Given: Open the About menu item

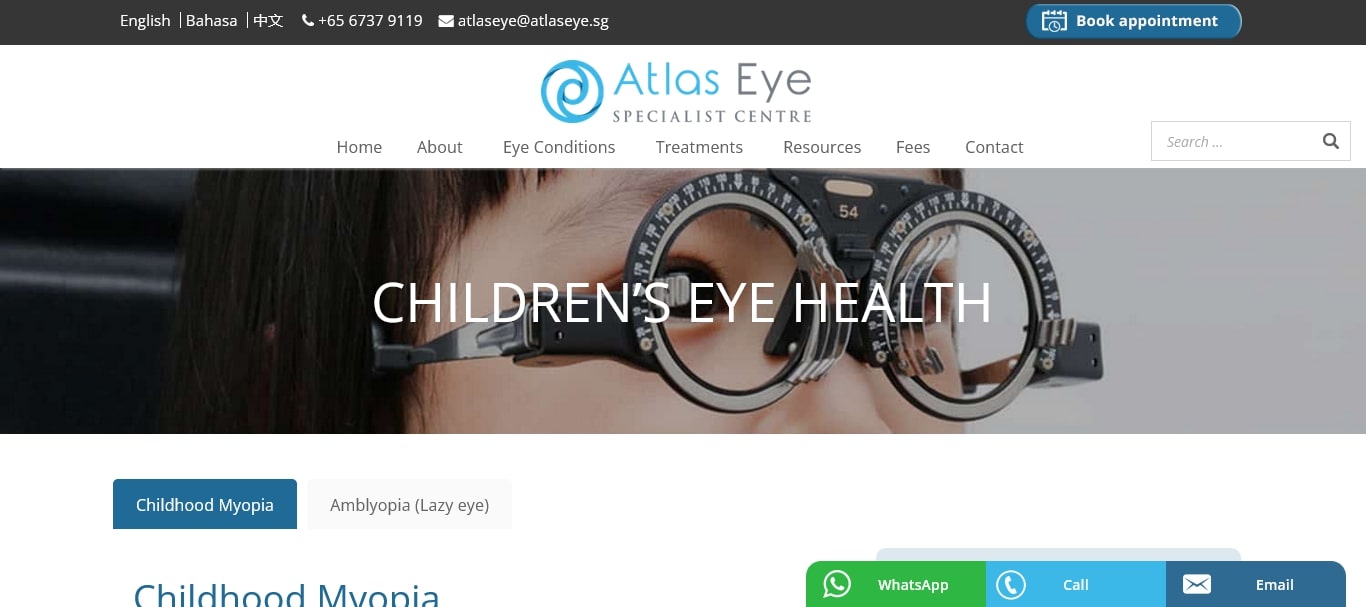Looking at the screenshot, I should [440, 147].
